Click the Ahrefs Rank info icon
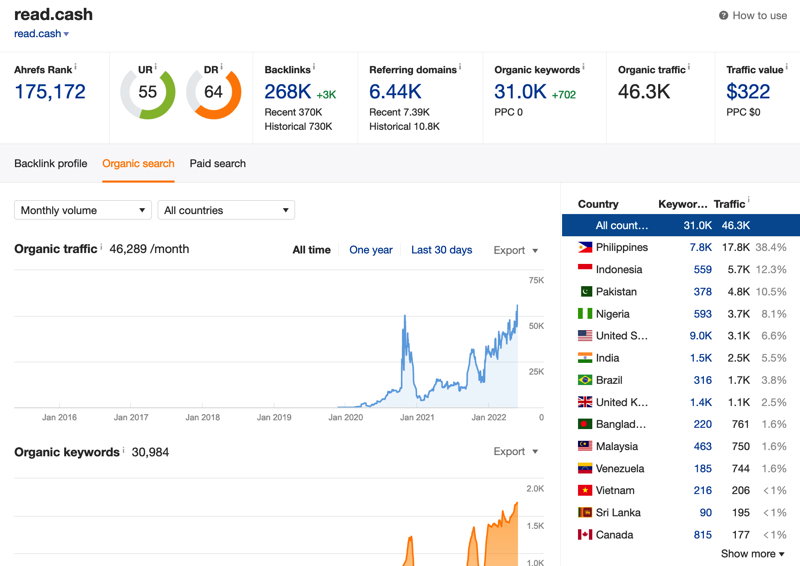Image resolution: width=800 pixels, height=566 pixels. point(76,66)
